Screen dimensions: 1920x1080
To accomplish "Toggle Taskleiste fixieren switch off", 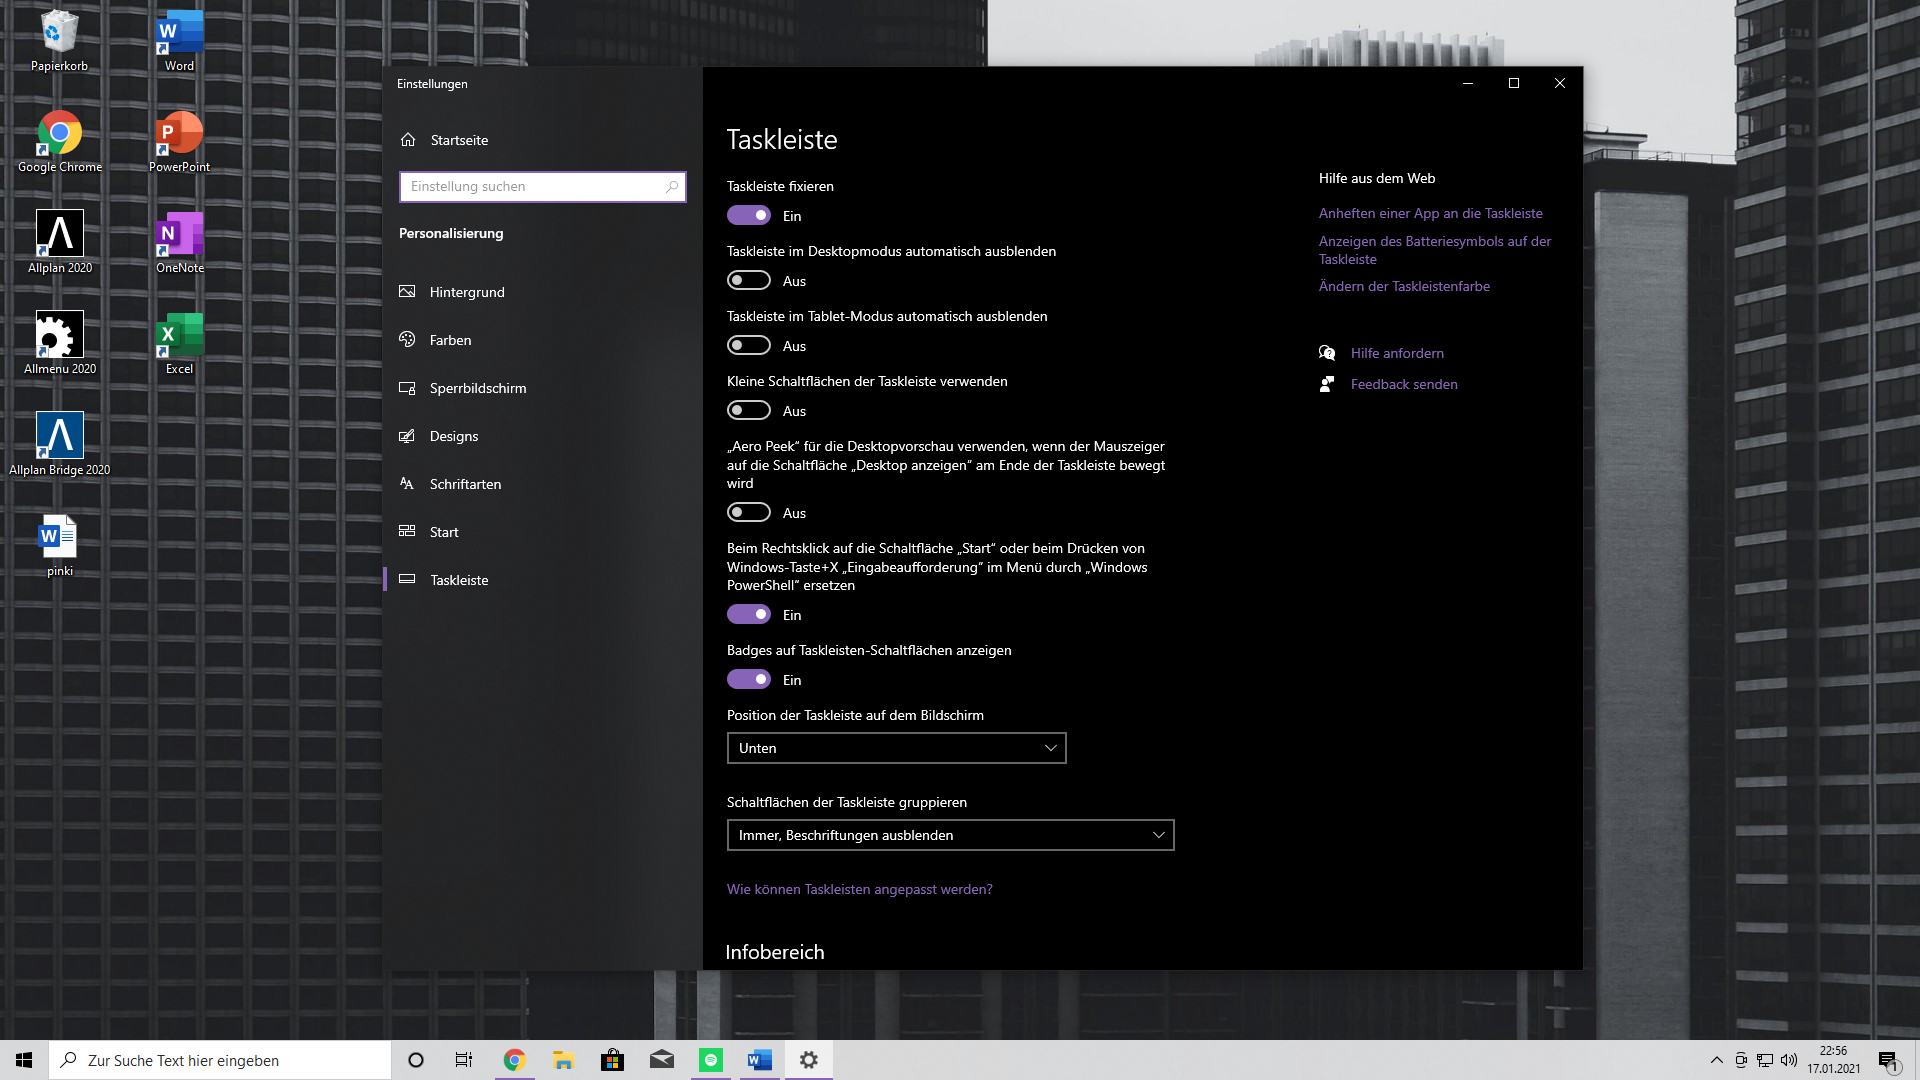I will [x=749, y=216].
